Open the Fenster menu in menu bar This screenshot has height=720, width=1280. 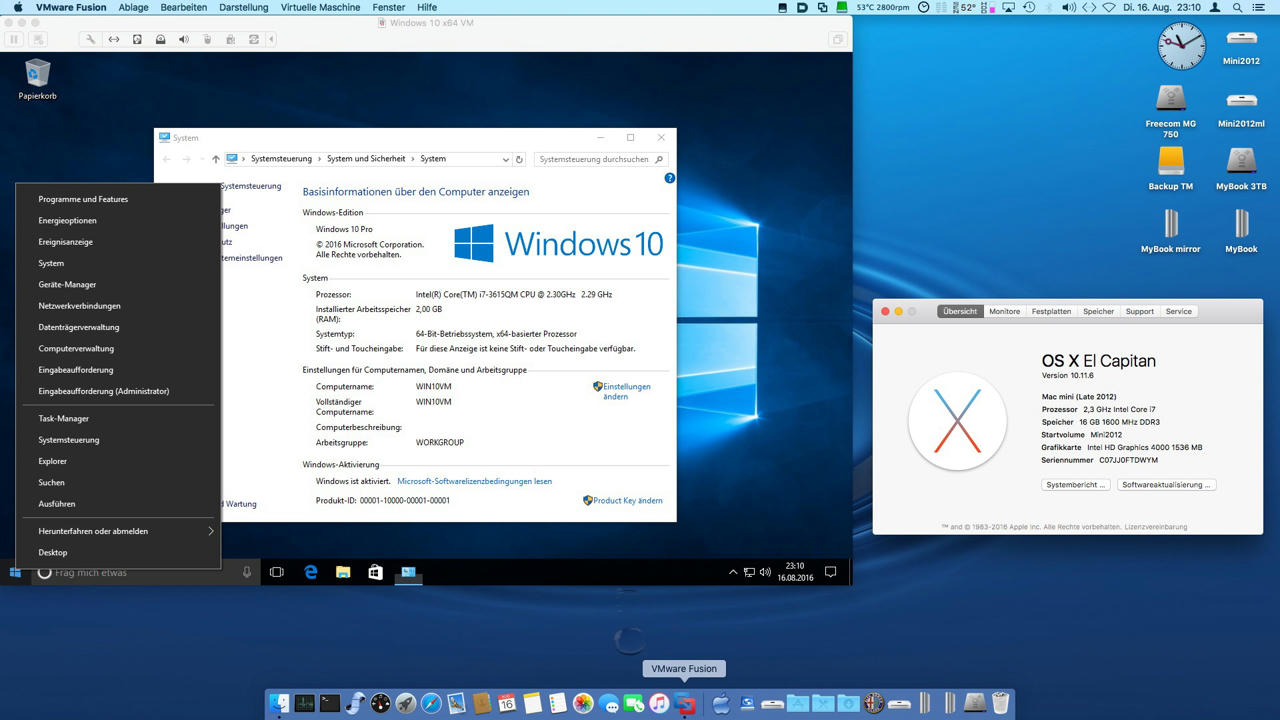pos(389,7)
